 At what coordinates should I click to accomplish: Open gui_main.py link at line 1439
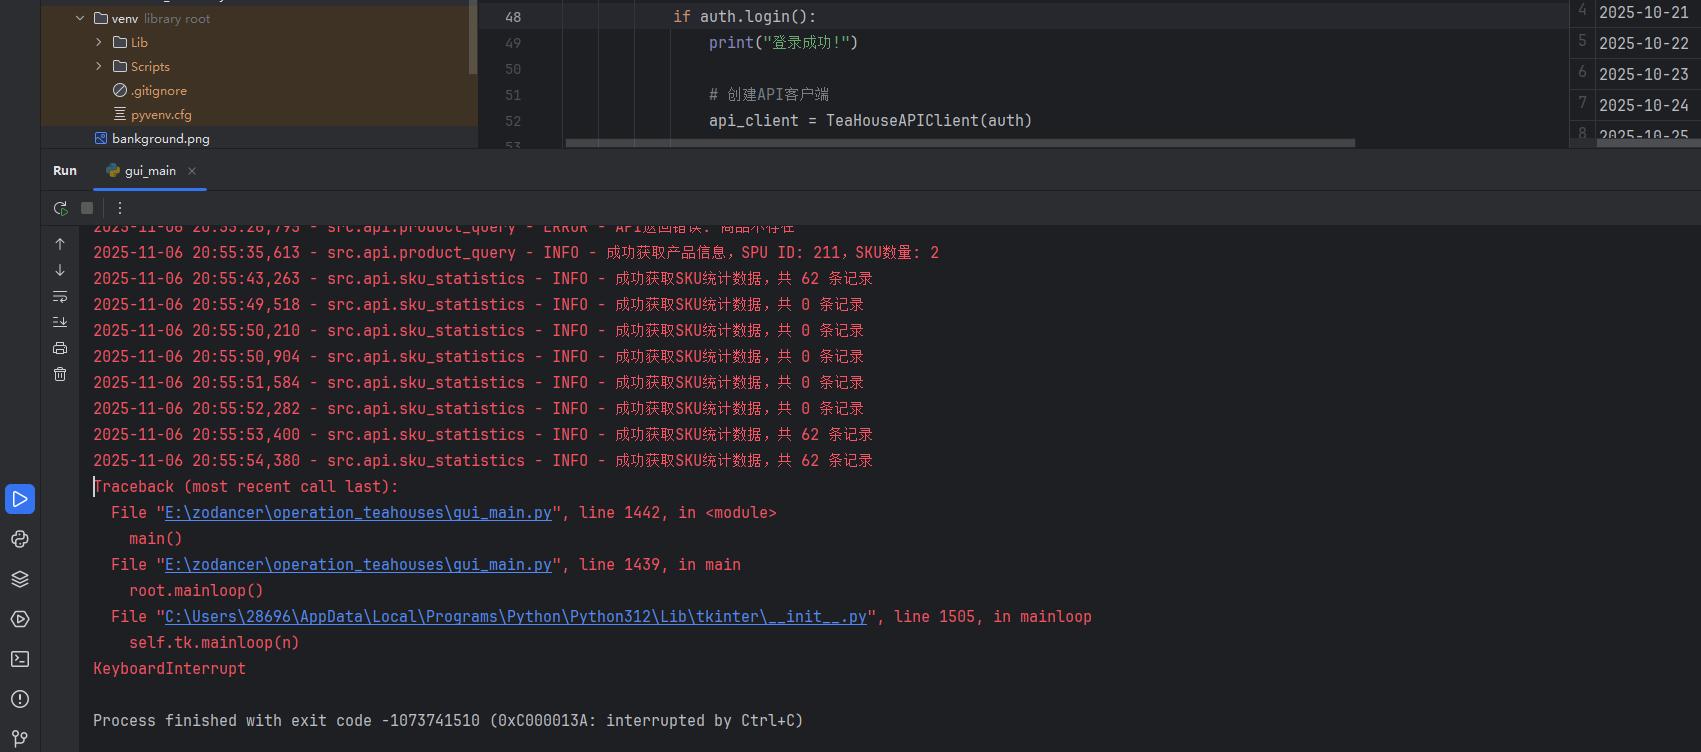[358, 565]
